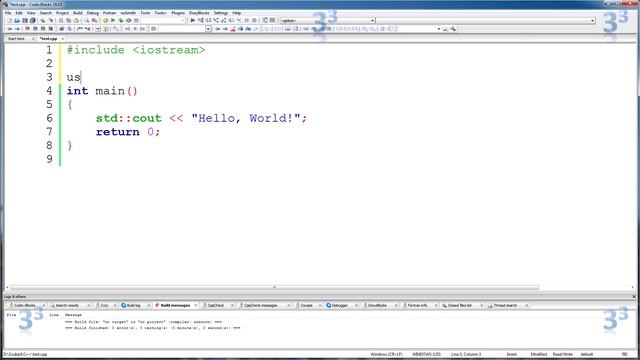640x360 pixels.
Task: Open the View menu
Action: coord(31,13)
